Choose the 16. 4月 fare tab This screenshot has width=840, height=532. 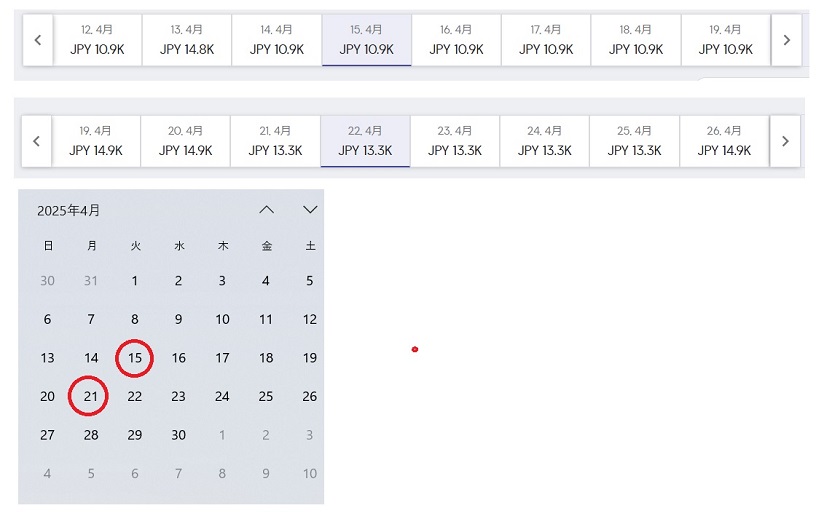[456, 40]
